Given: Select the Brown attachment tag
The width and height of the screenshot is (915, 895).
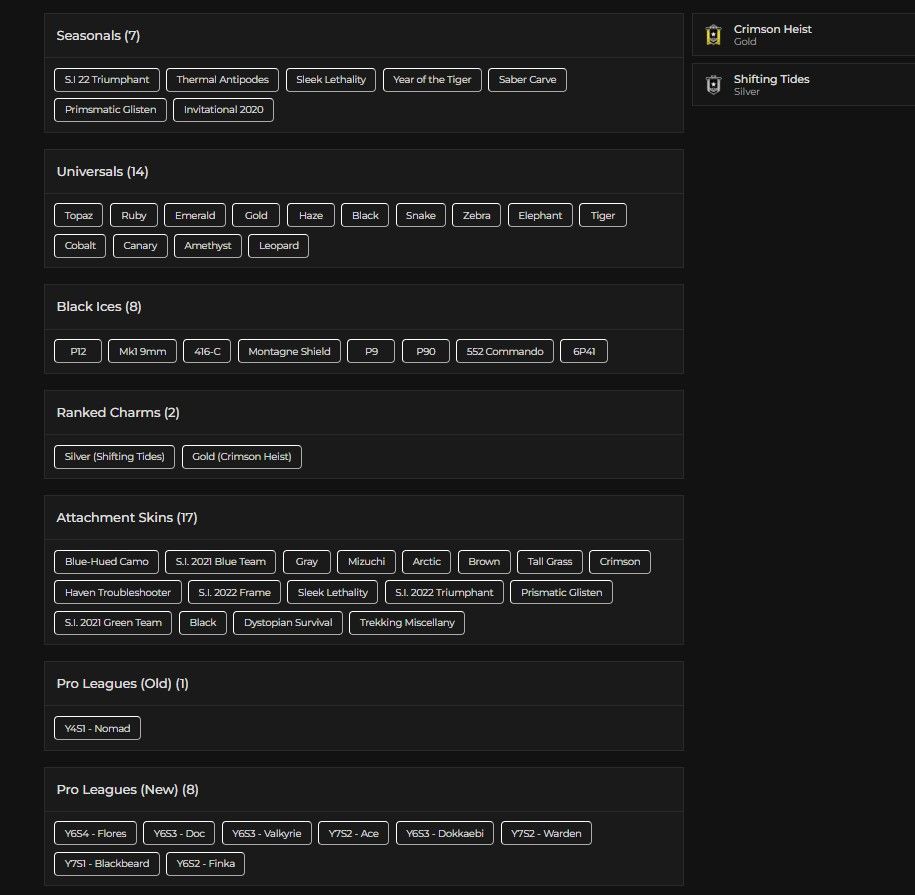Looking at the screenshot, I should [484, 562].
